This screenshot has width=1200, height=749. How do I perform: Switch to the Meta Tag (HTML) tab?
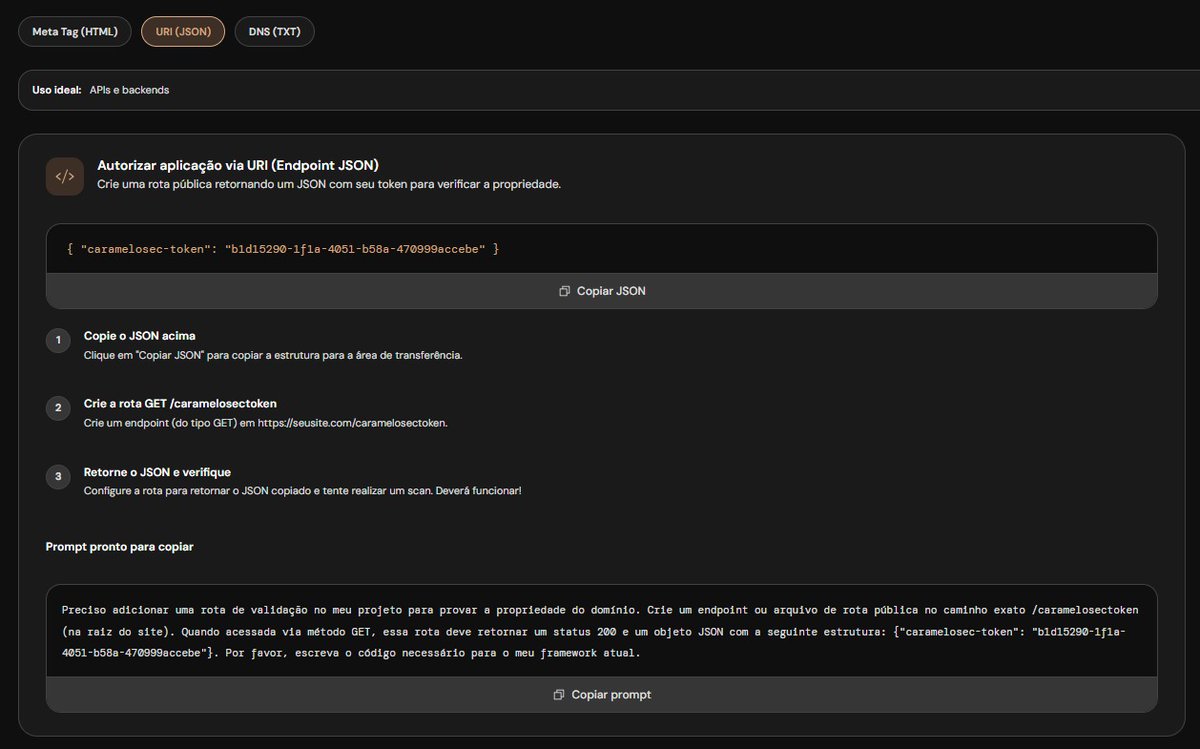tap(75, 31)
